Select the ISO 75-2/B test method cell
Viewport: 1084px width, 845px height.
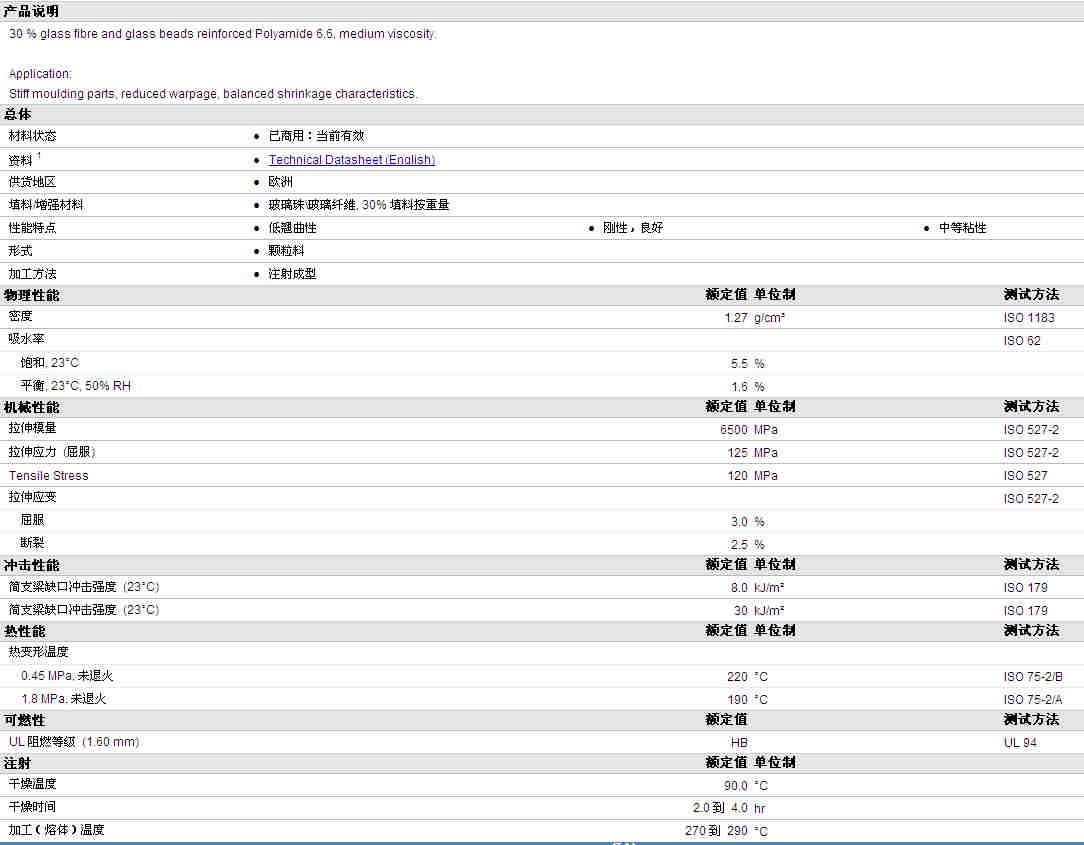point(1033,677)
